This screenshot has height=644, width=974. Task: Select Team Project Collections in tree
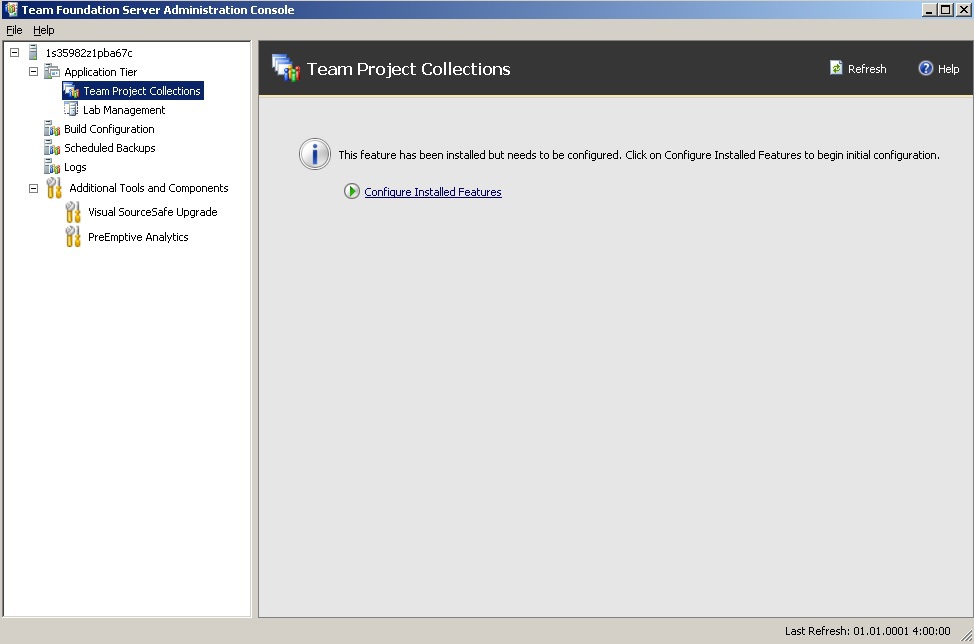(142, 91)
